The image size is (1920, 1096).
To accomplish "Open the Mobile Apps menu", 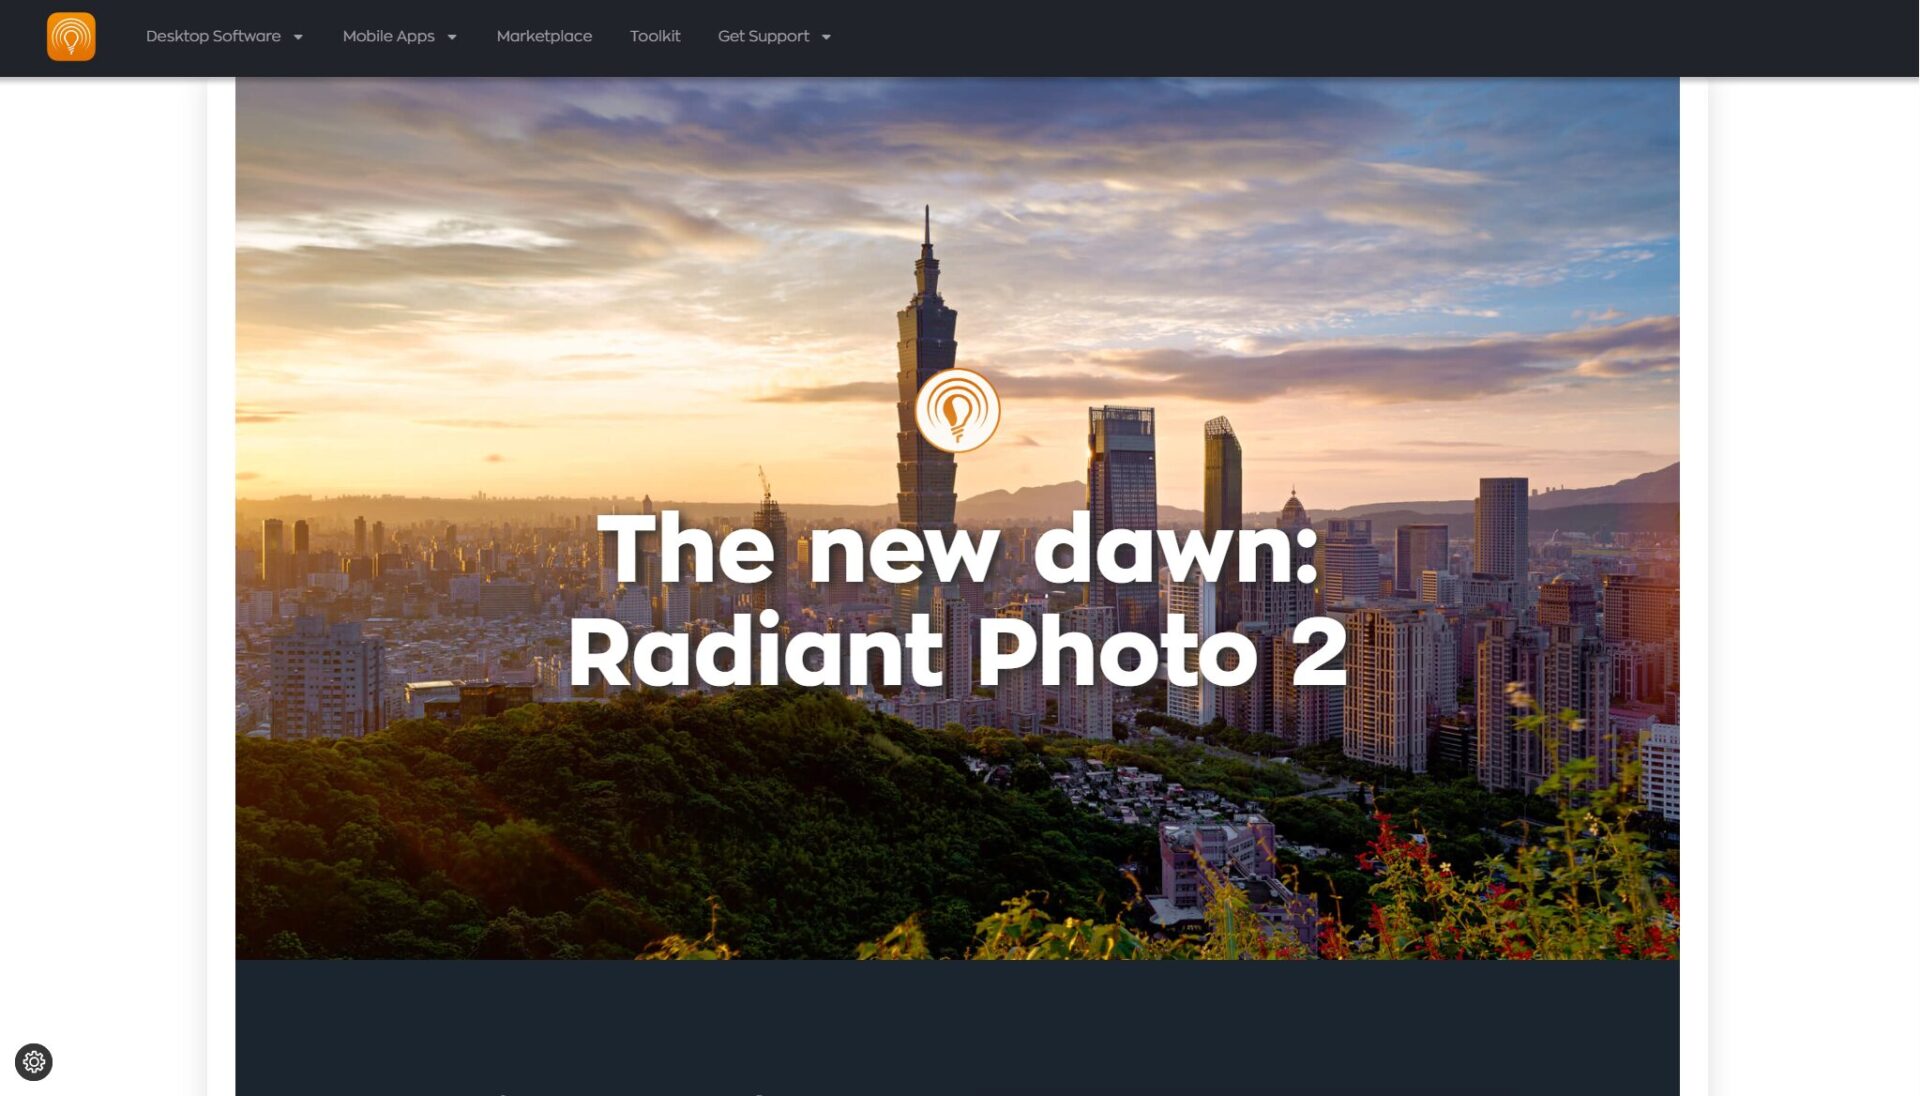I will coord(388,36).
